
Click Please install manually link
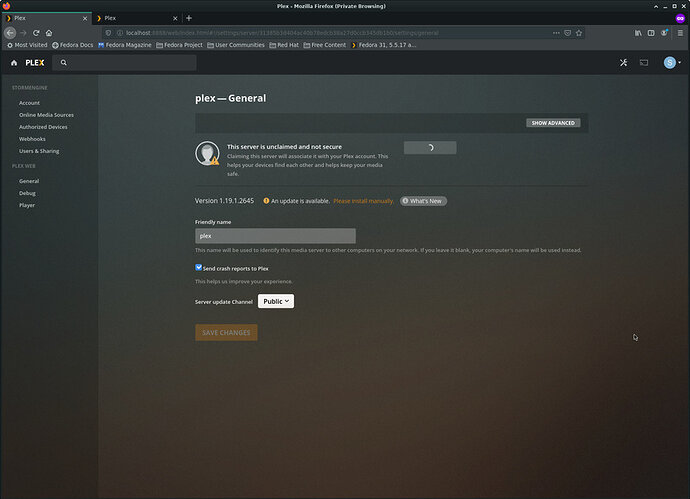click(x=363, y=201)
